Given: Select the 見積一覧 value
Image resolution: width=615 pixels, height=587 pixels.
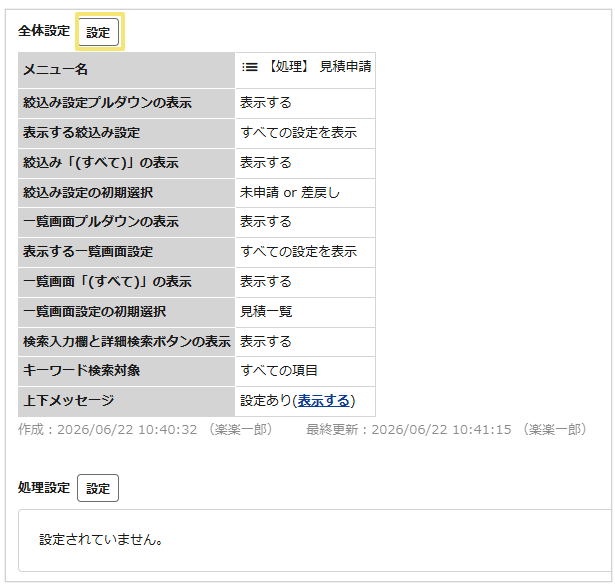Looking at the screenshot, I should tap(266, 312).
